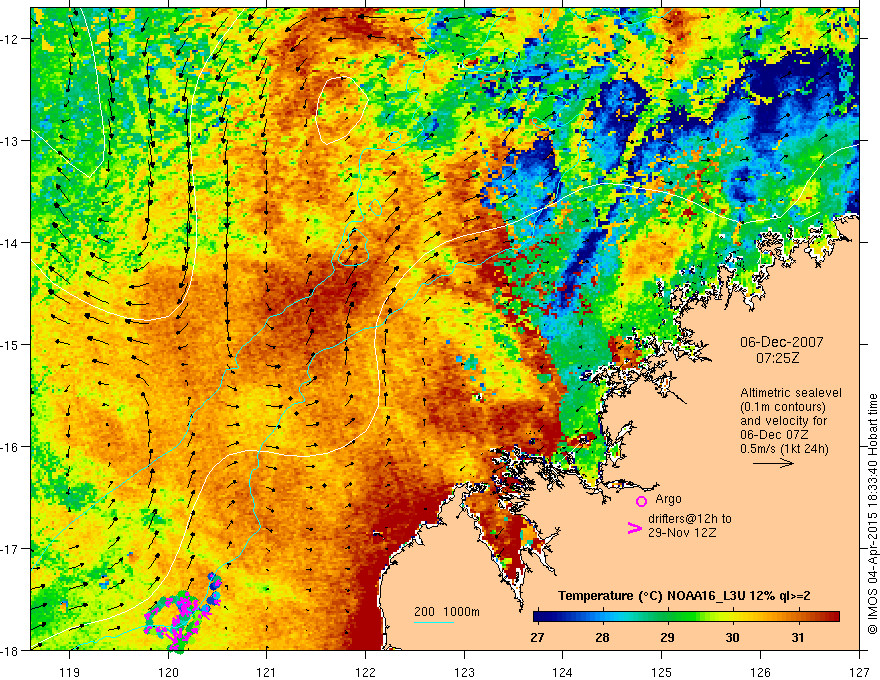Click the '07:25Z' time text
The height and width of the screenshot is (680, 880).
click(777, 357)
